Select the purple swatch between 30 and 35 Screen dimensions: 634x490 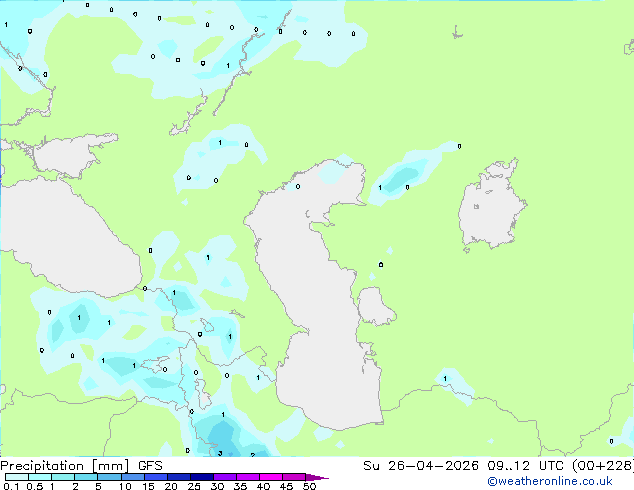[x=224, y=477]
